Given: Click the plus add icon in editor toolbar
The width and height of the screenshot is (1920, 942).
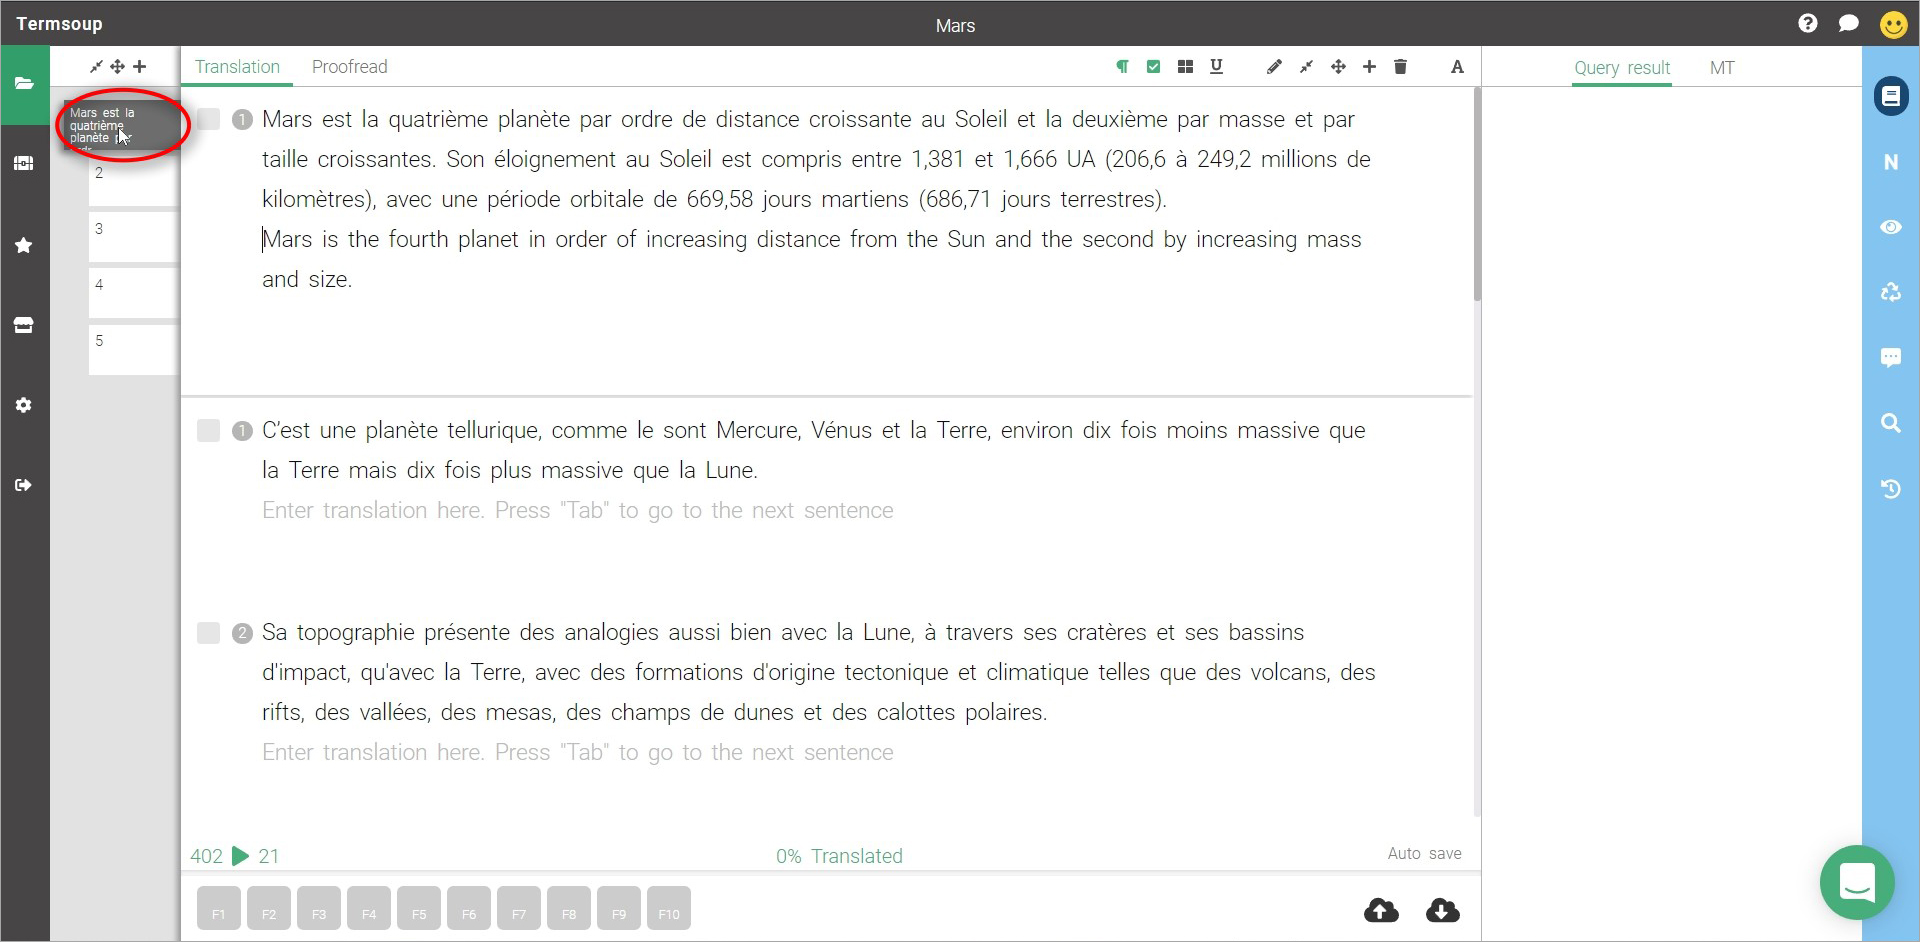Looking at the screenshot, I should tap(1369, 67).
